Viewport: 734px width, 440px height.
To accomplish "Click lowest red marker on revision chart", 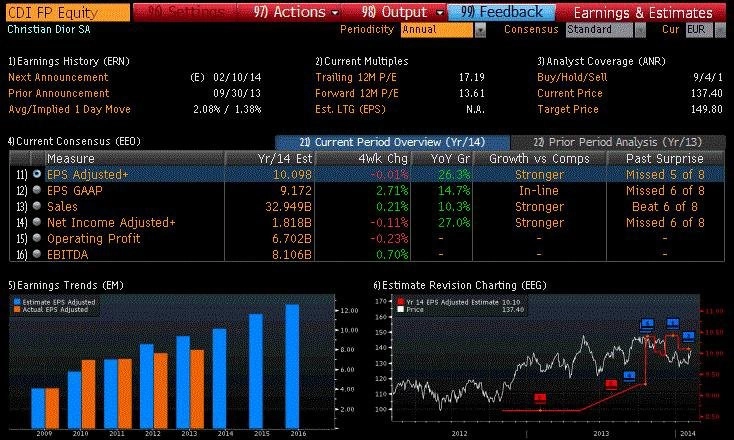I will point(540,398).
